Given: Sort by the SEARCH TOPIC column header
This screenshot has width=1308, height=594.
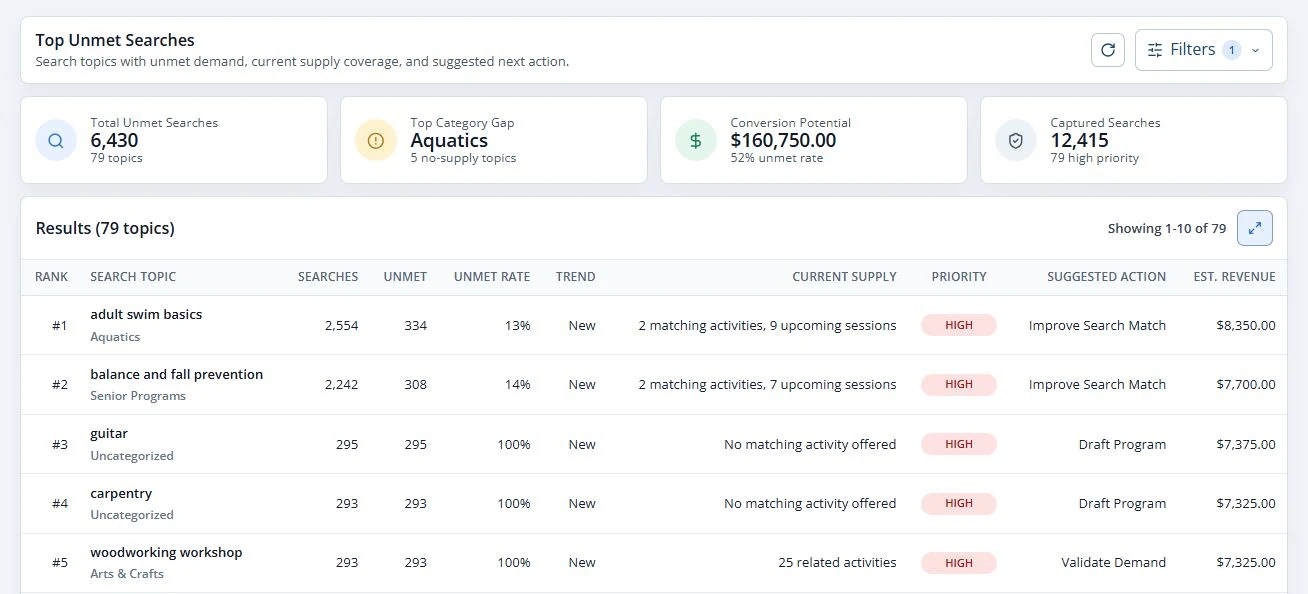Looking at the screenshot, I should tap(133, 277).
